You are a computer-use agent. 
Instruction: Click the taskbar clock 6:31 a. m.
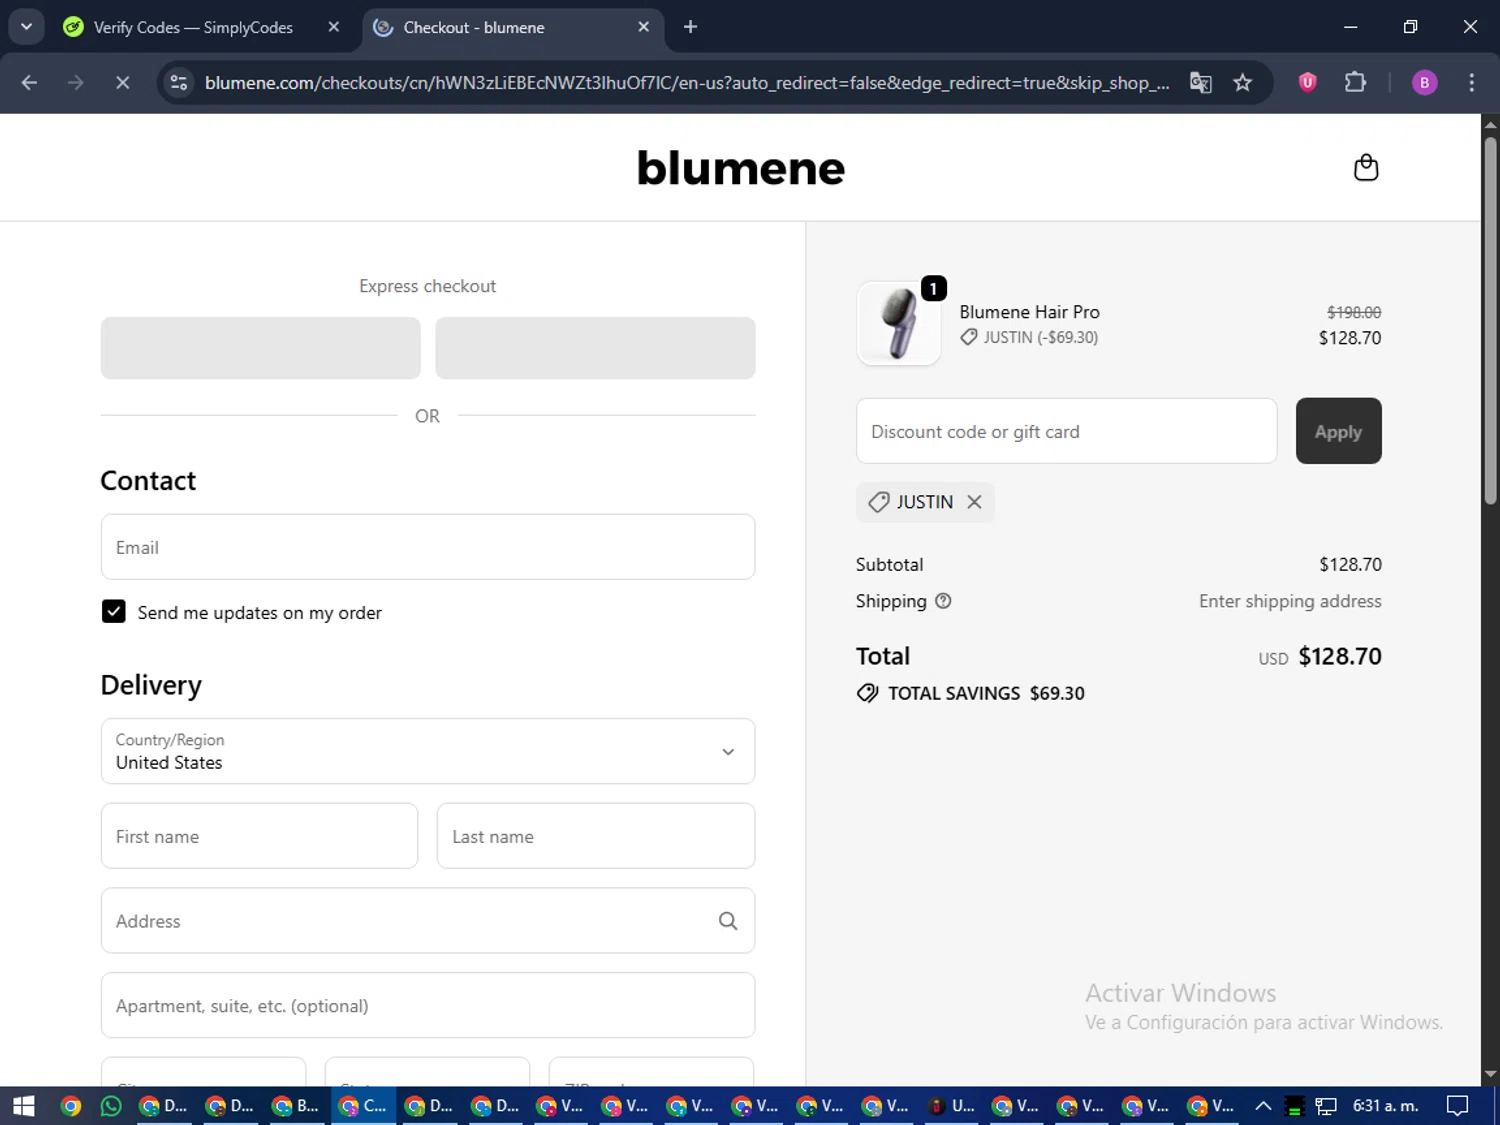1386,1106
